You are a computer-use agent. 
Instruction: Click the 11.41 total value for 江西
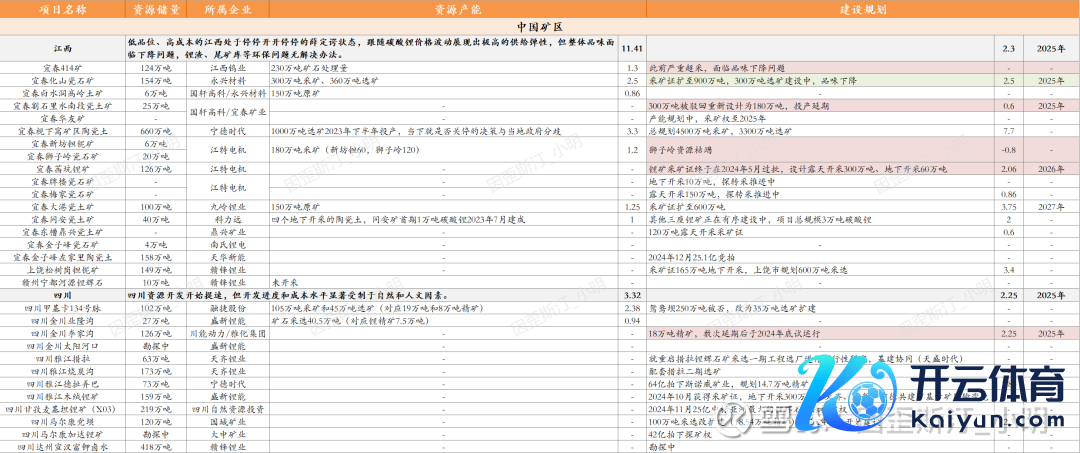click(631, 47)
